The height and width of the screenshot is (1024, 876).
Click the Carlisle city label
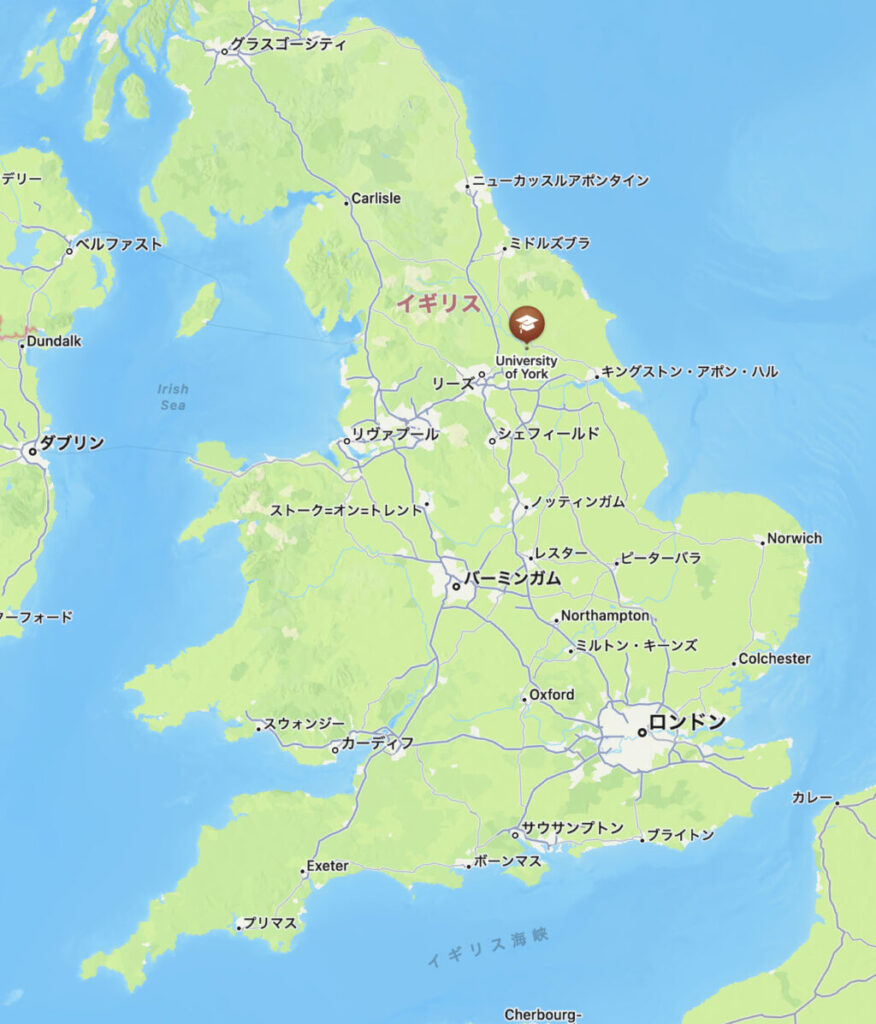click(x=376, y=198)
